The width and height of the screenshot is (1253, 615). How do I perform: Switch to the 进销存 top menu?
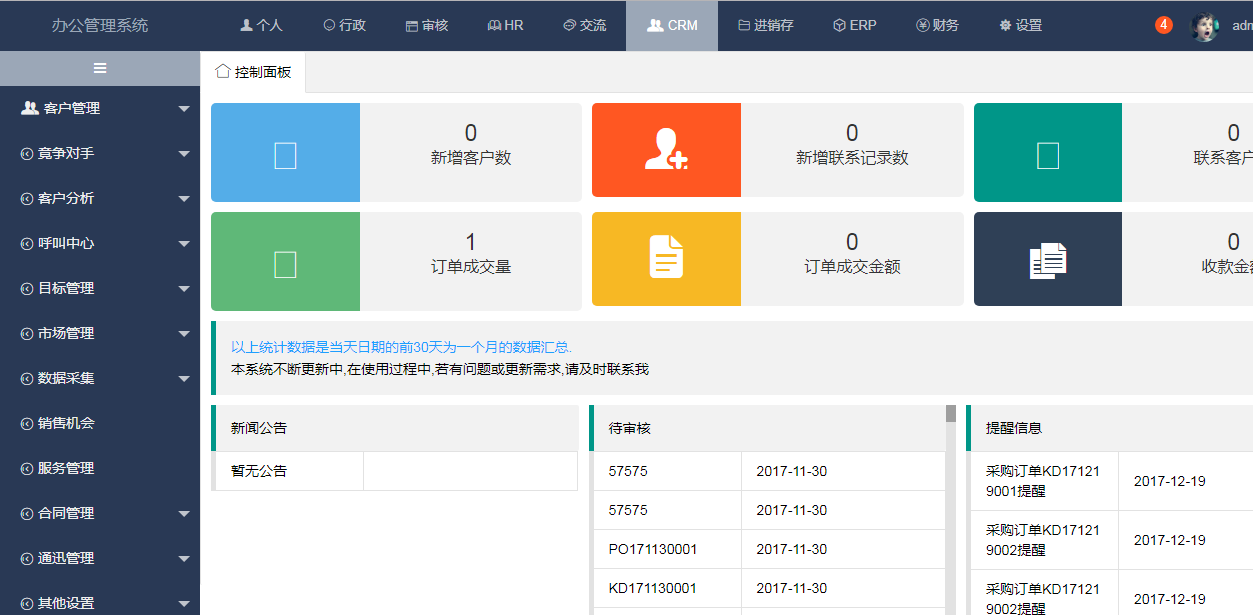765,25
